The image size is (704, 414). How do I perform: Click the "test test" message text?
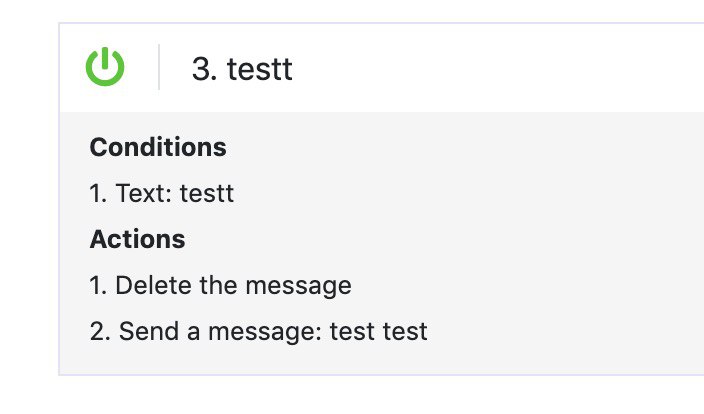click(x=378, y=331)
